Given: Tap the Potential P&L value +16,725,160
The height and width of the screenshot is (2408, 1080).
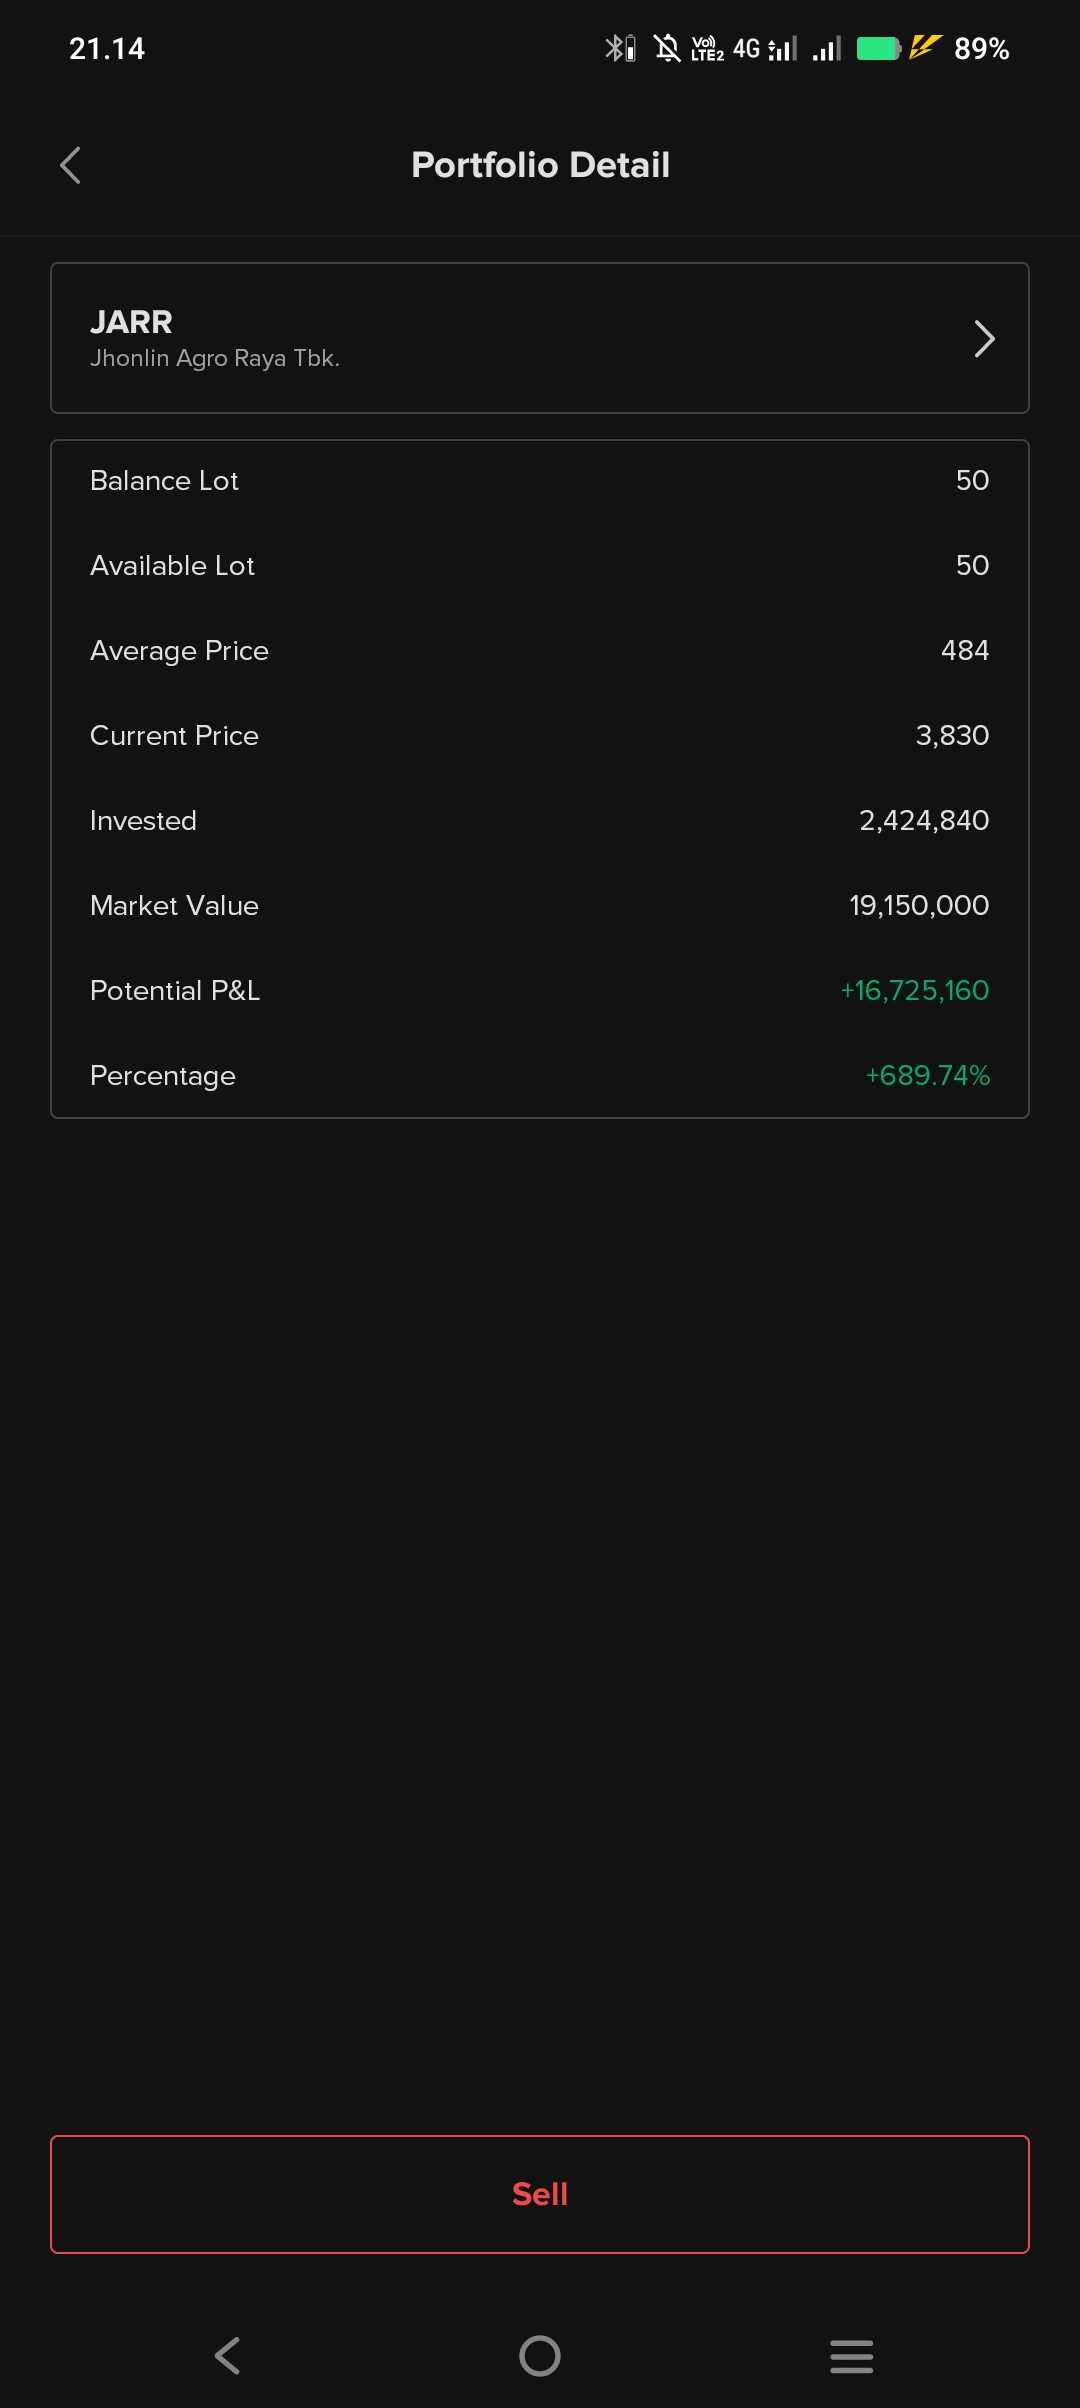Looking at the screenshot, I should coord(914,990).
